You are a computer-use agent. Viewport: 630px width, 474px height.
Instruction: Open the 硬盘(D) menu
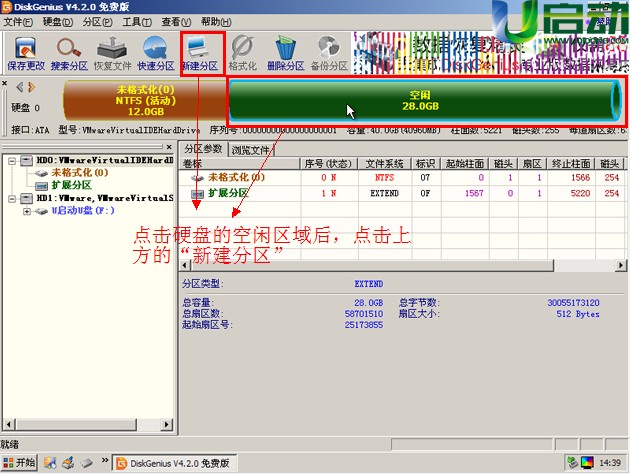pyautogui.click(x=58, y=22)
